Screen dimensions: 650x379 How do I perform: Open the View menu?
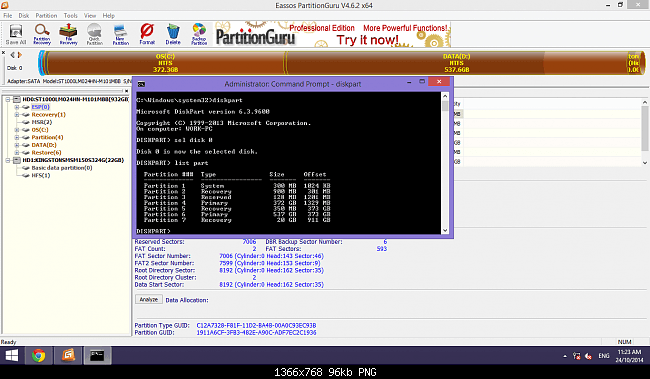click(90, 15)
